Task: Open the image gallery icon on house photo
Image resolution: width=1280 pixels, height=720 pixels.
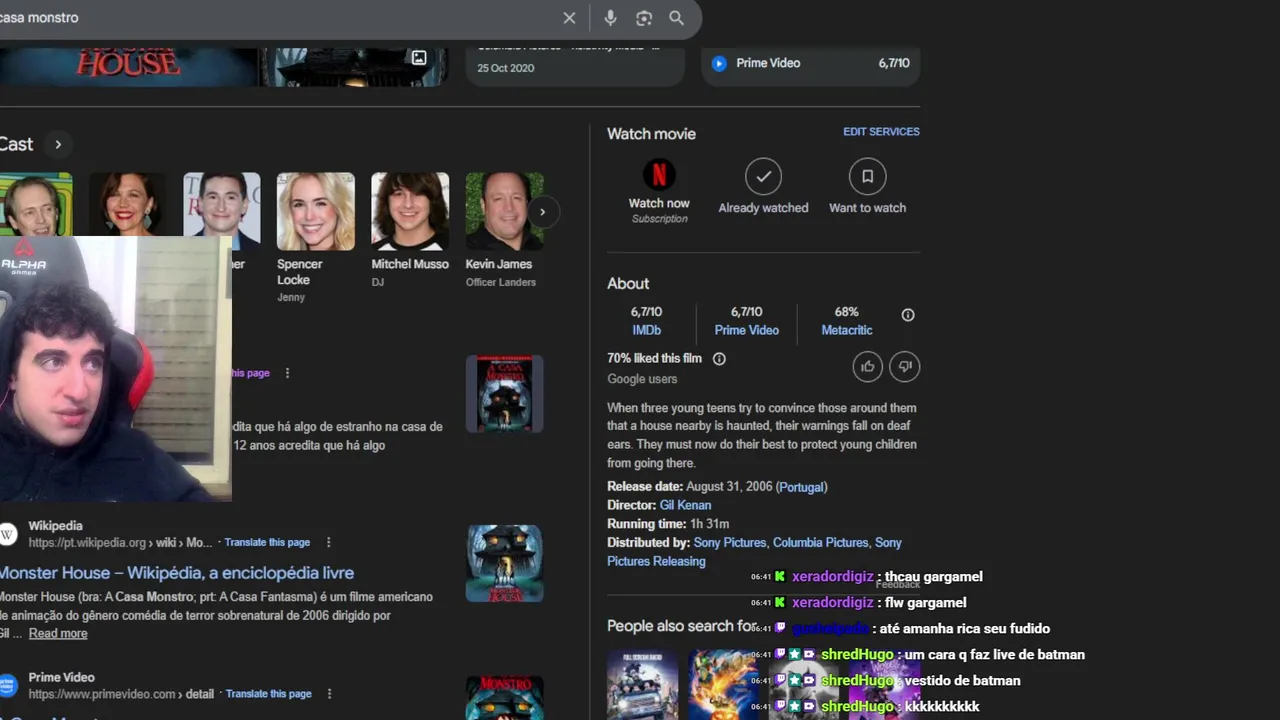Action: tap(419, 58)
